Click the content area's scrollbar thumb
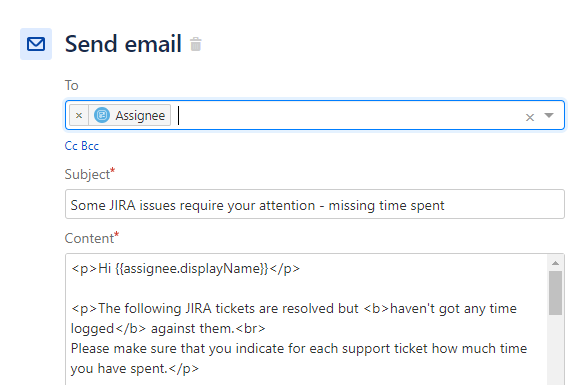585x385 pixels. 556,293
